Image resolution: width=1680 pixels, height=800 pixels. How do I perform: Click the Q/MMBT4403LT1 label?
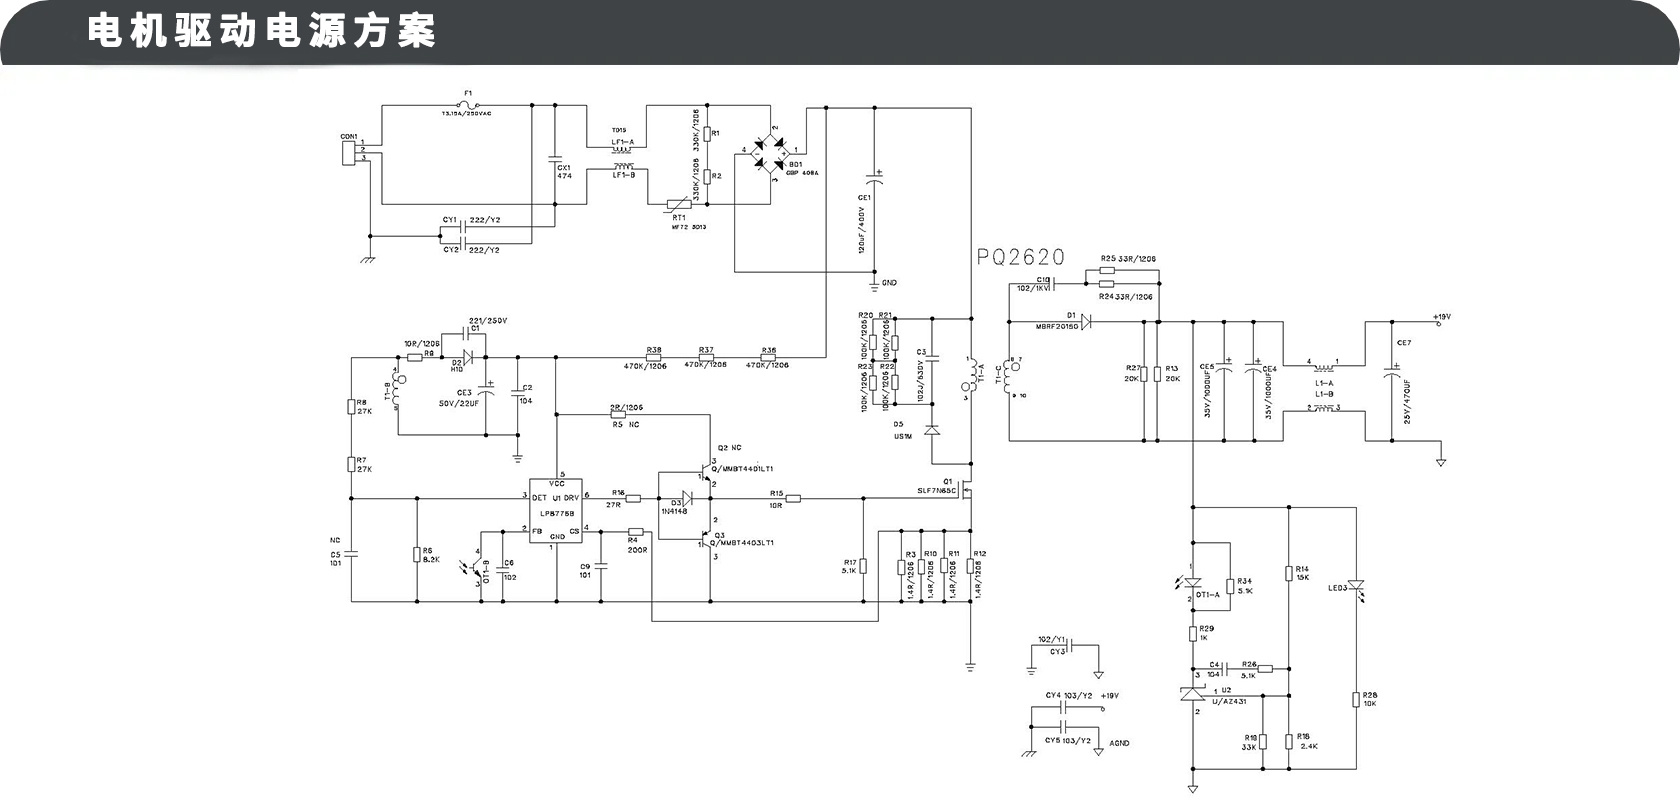(742, 543)
